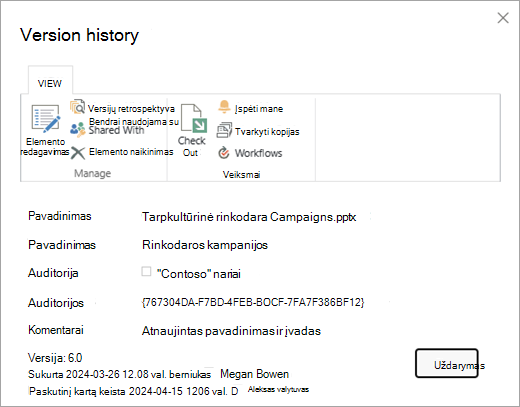
Task: Select title value Rinkodaros kampanijos
Action: click(x=205, y=245)
